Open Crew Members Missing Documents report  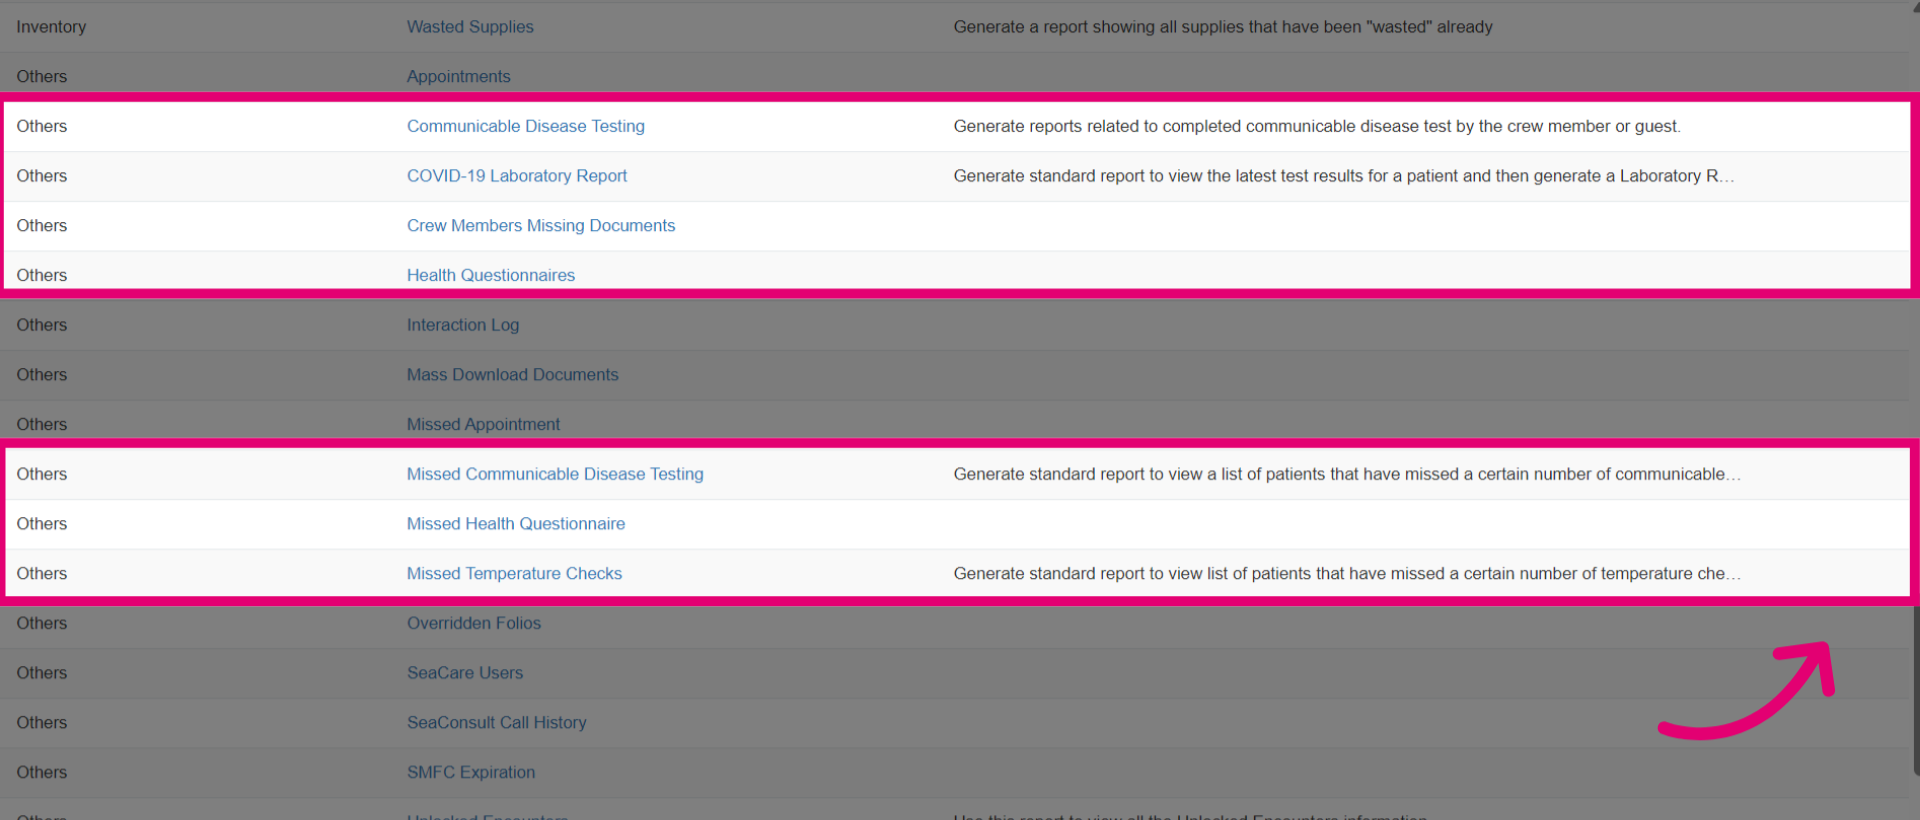[x=541, y=226]
